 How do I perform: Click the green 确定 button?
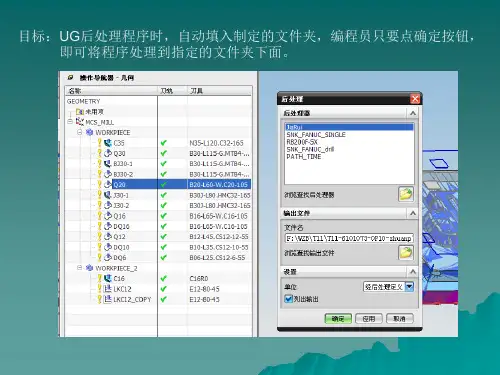tap(338, 319)
